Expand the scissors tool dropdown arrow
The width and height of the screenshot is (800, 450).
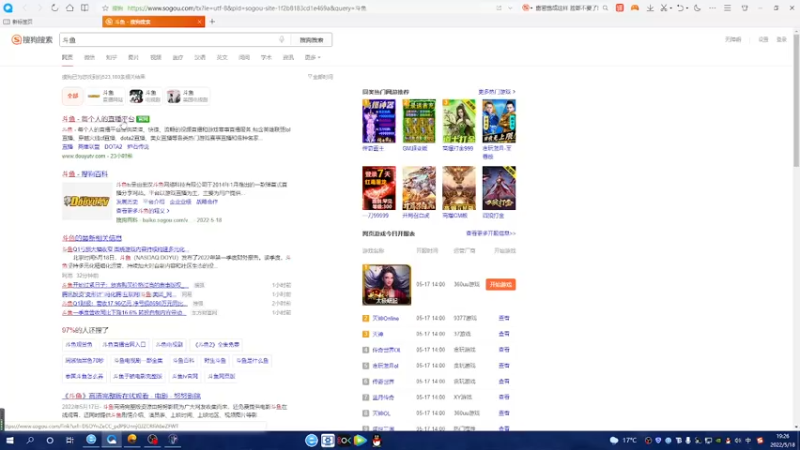(x=670, y=8)
